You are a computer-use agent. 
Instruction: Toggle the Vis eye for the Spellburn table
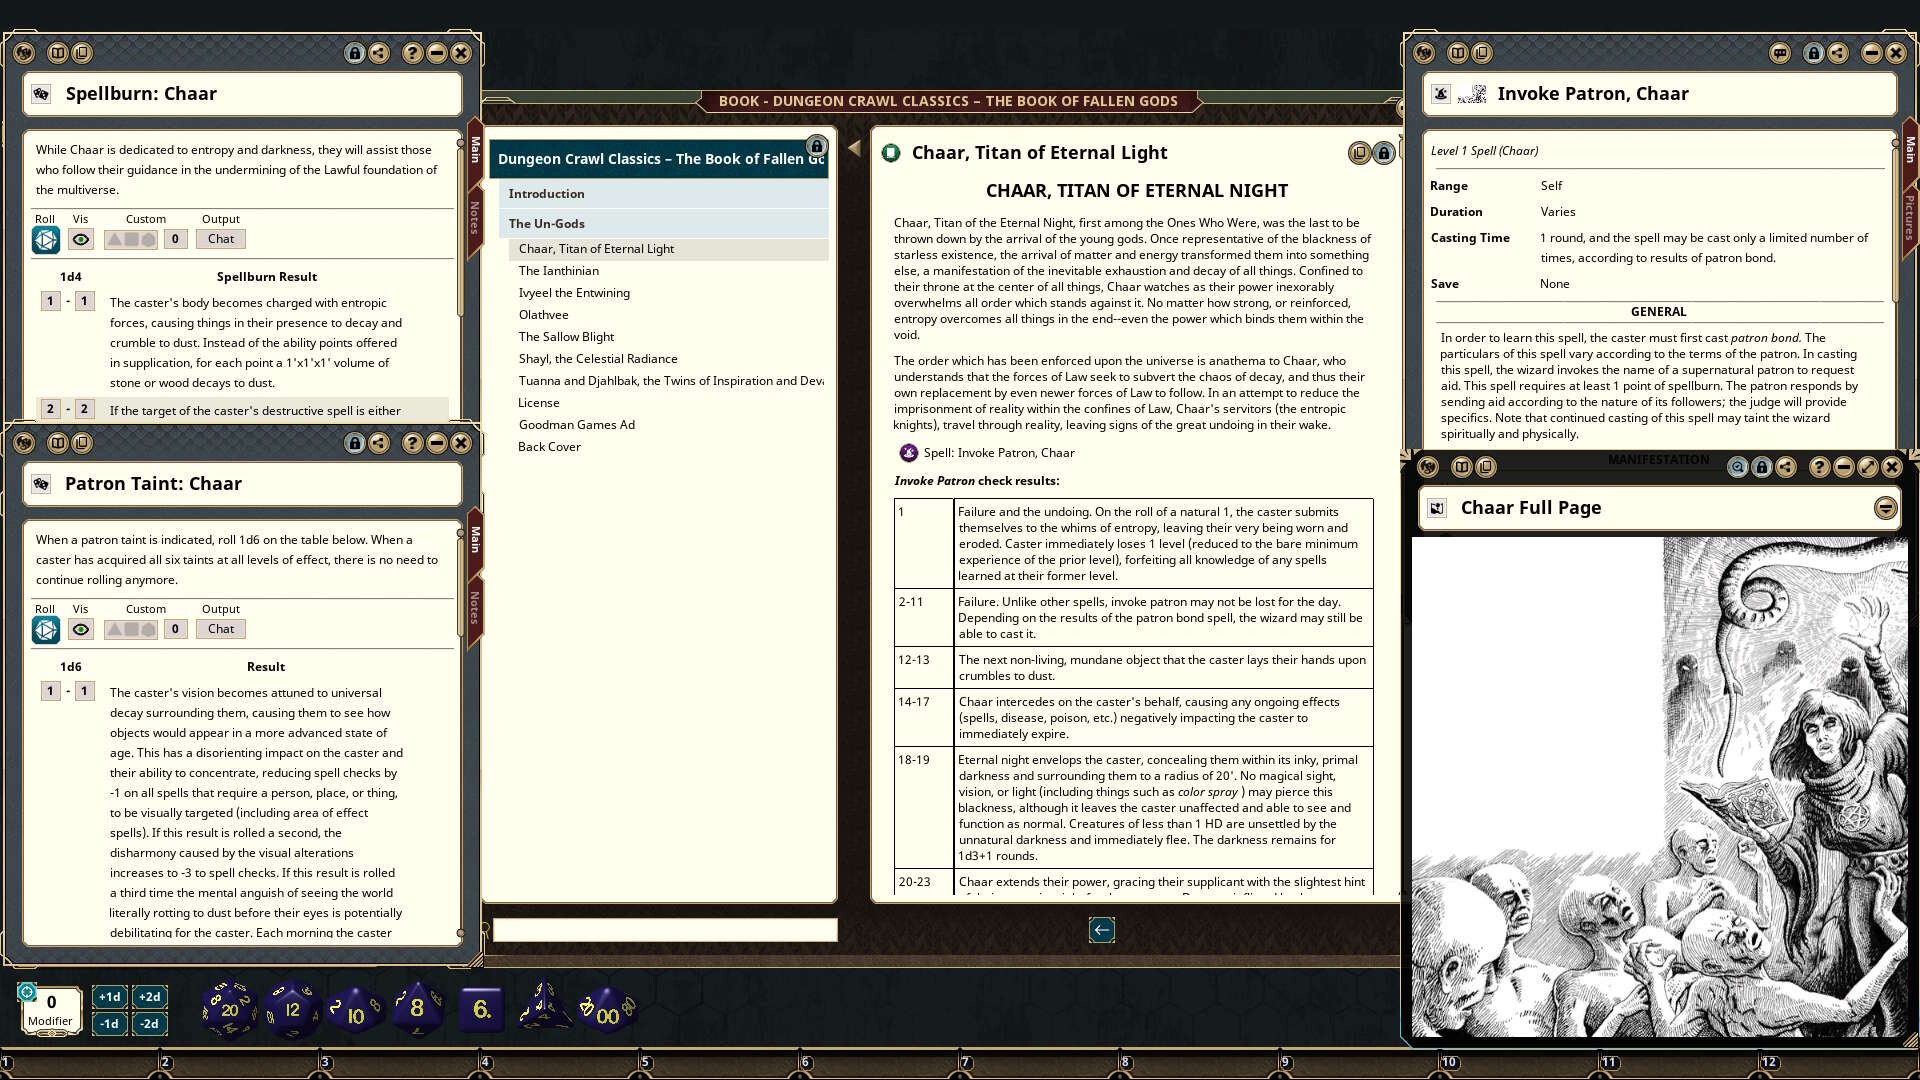(80, 239)
